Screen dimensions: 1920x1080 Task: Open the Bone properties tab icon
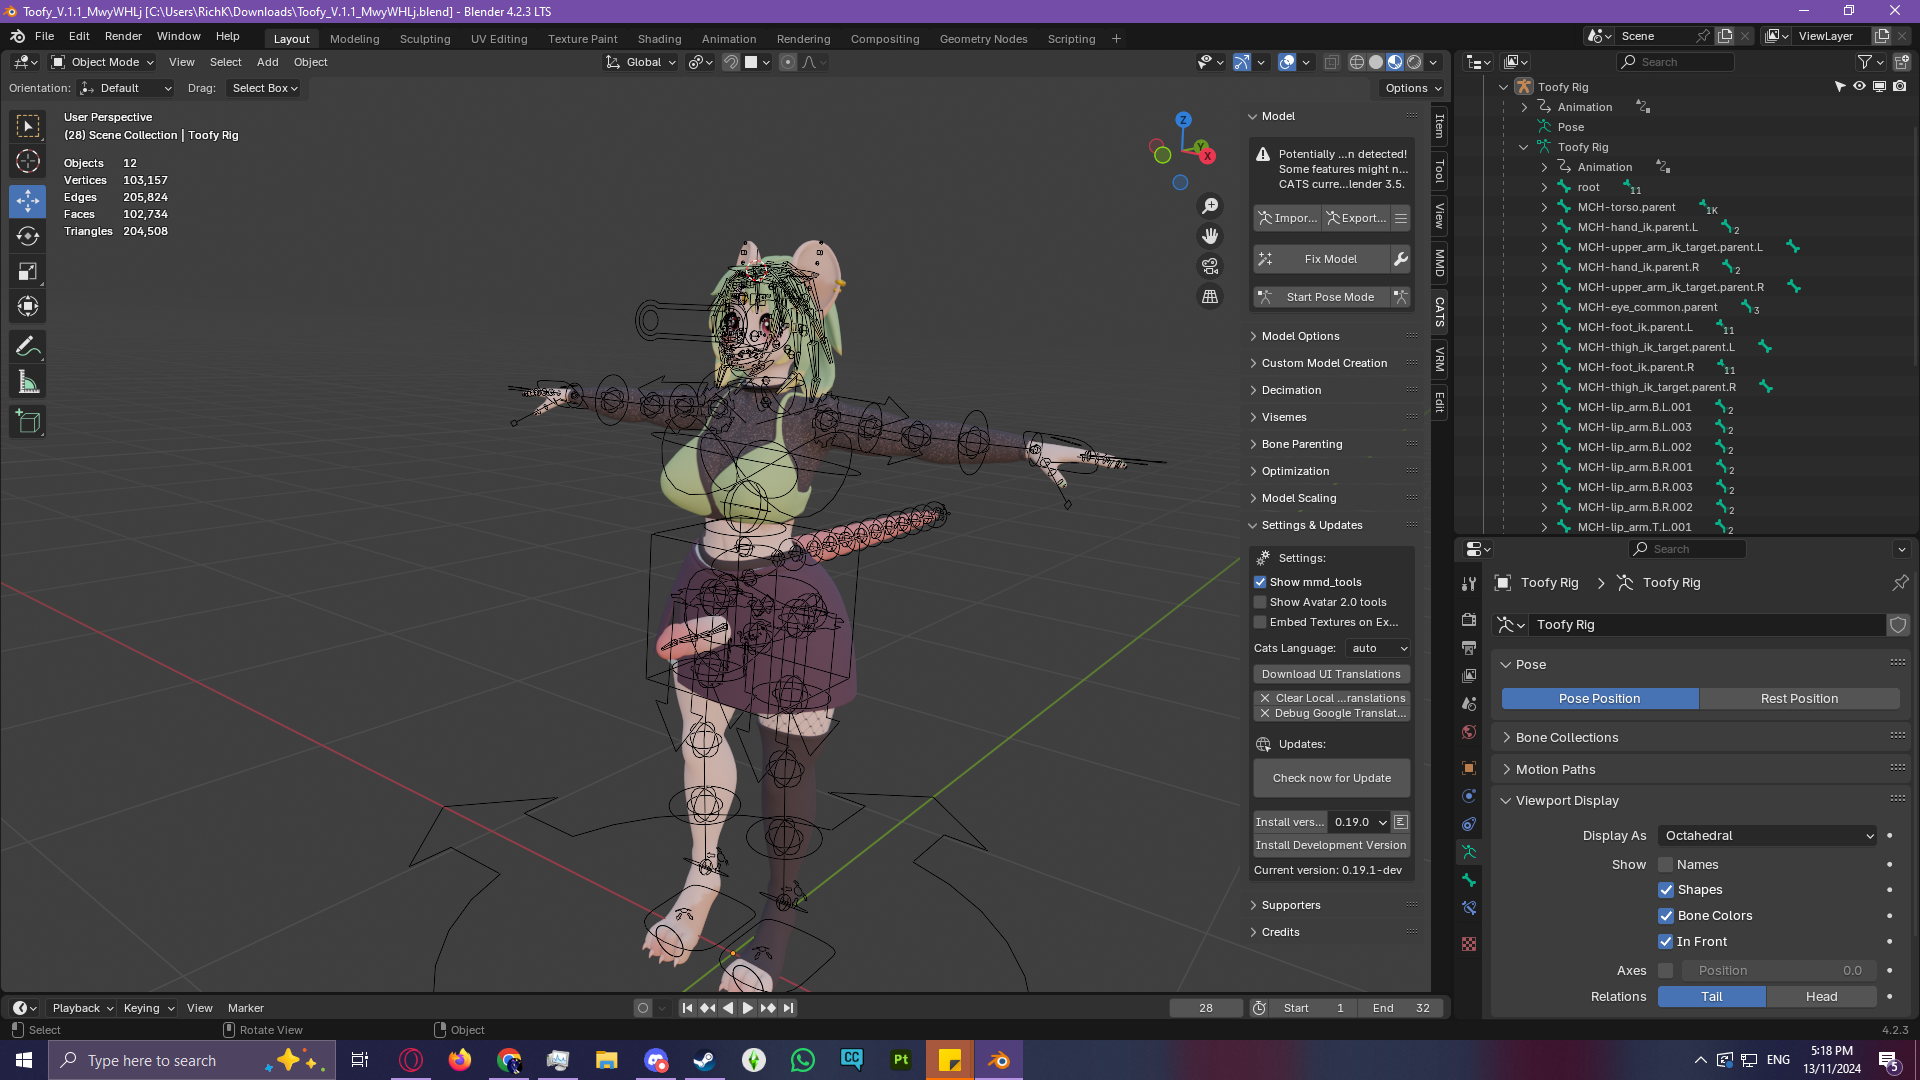1469,880
